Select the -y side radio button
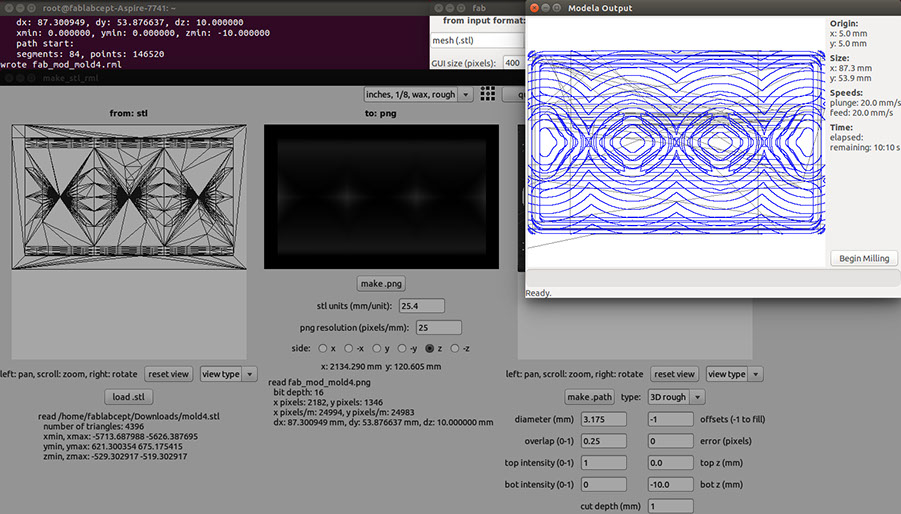This screenshot has height=514, width=901. [x=402, y=348]
